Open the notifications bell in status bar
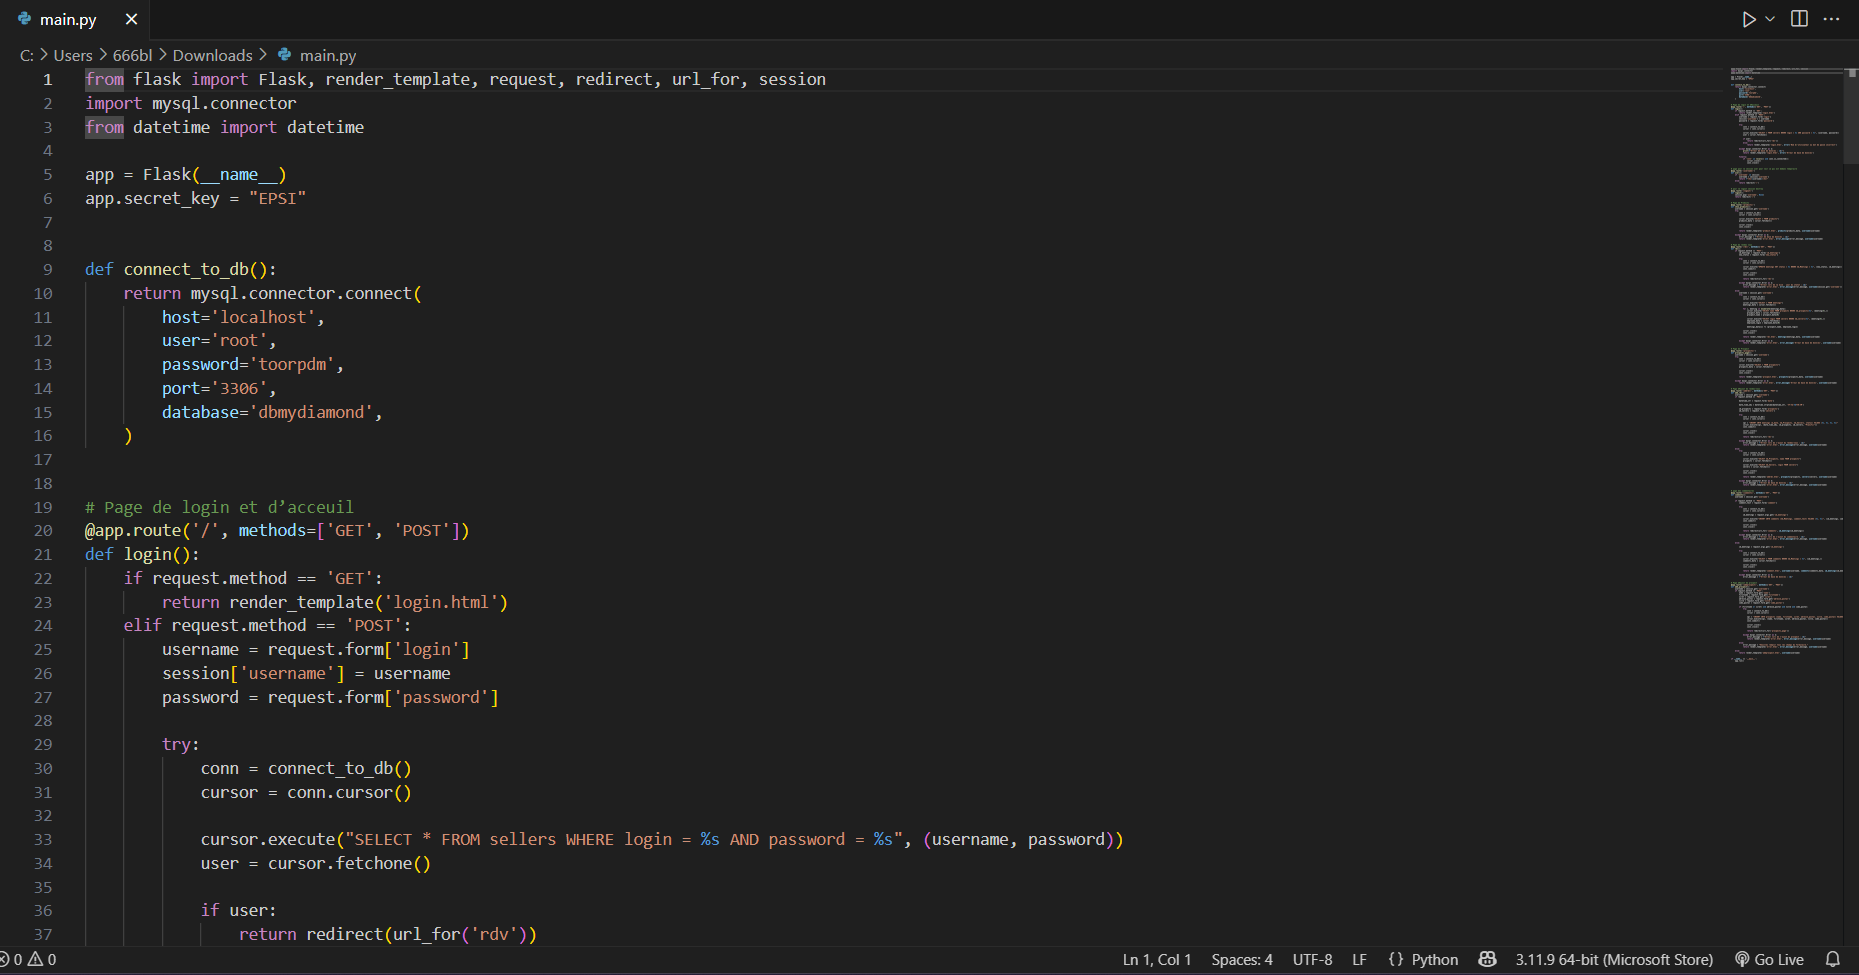Image resolution: width=1859 pixels, height=975 pixels. pyautogui.click(x=1832, y=959)
